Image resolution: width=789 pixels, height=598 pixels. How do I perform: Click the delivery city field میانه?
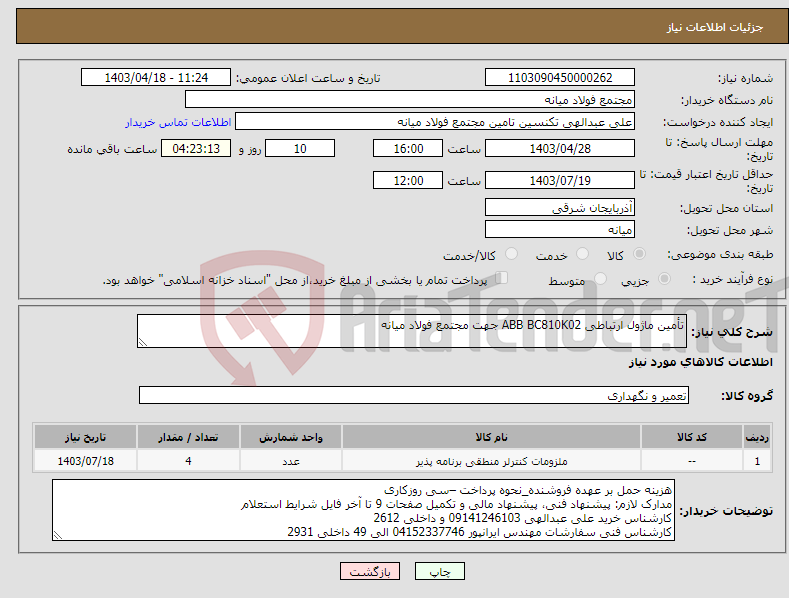(x=560, y=230)
